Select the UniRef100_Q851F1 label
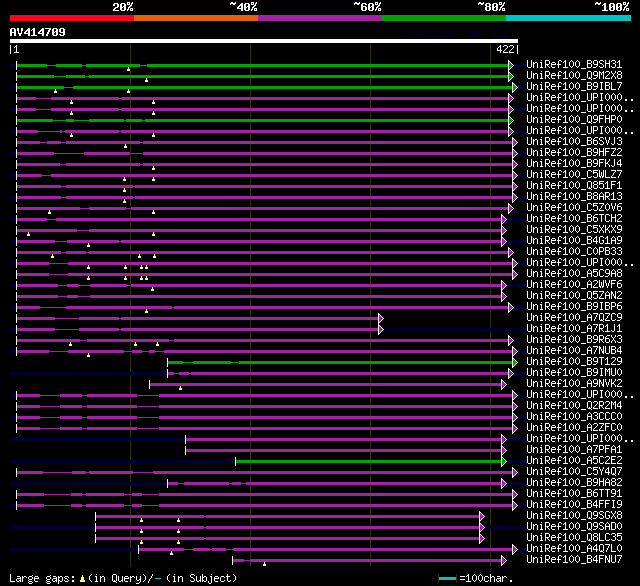Viewport: 640px width, 586px height. [x=574, y=185]
